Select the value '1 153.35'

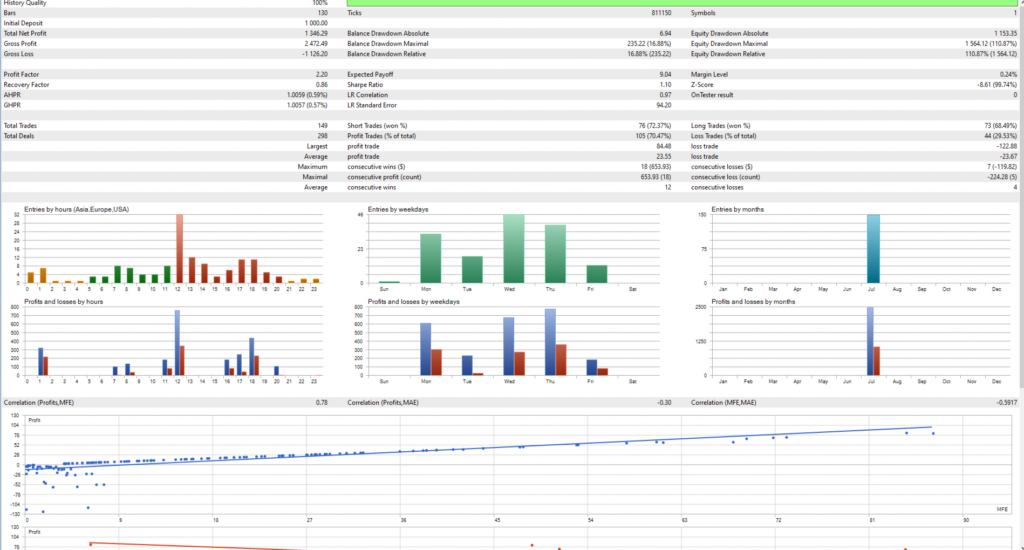point(1005,33)
